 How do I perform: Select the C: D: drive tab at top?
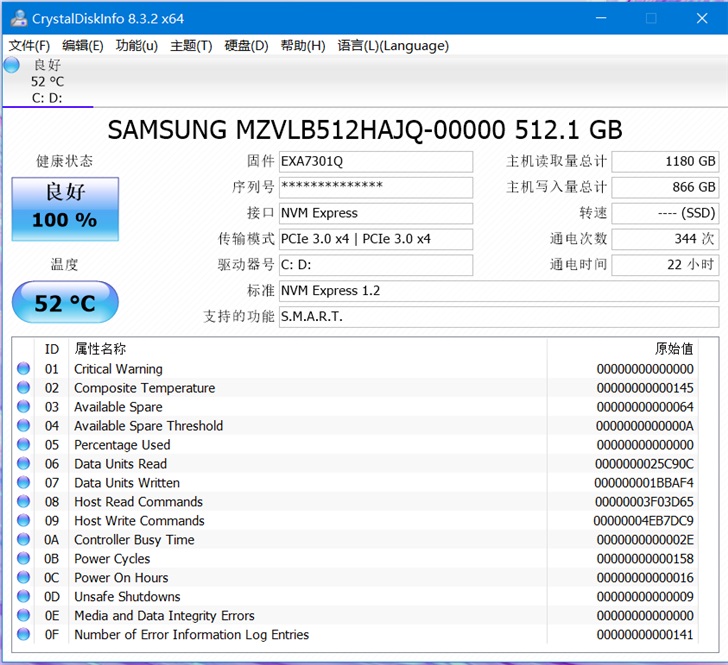47,82
